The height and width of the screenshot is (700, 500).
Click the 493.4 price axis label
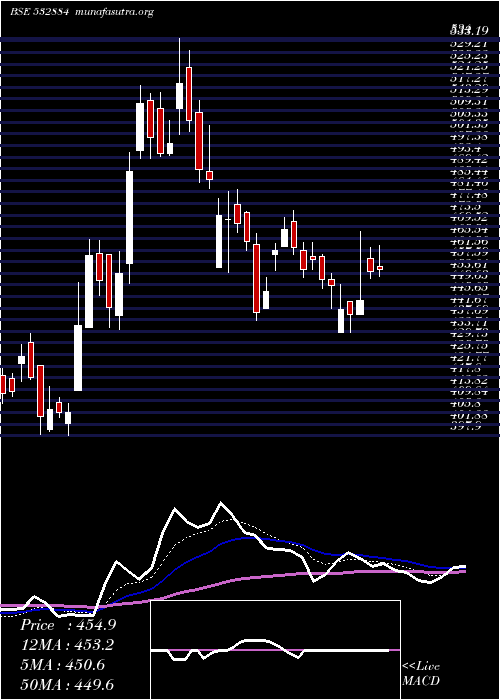[x=468, y=147]
